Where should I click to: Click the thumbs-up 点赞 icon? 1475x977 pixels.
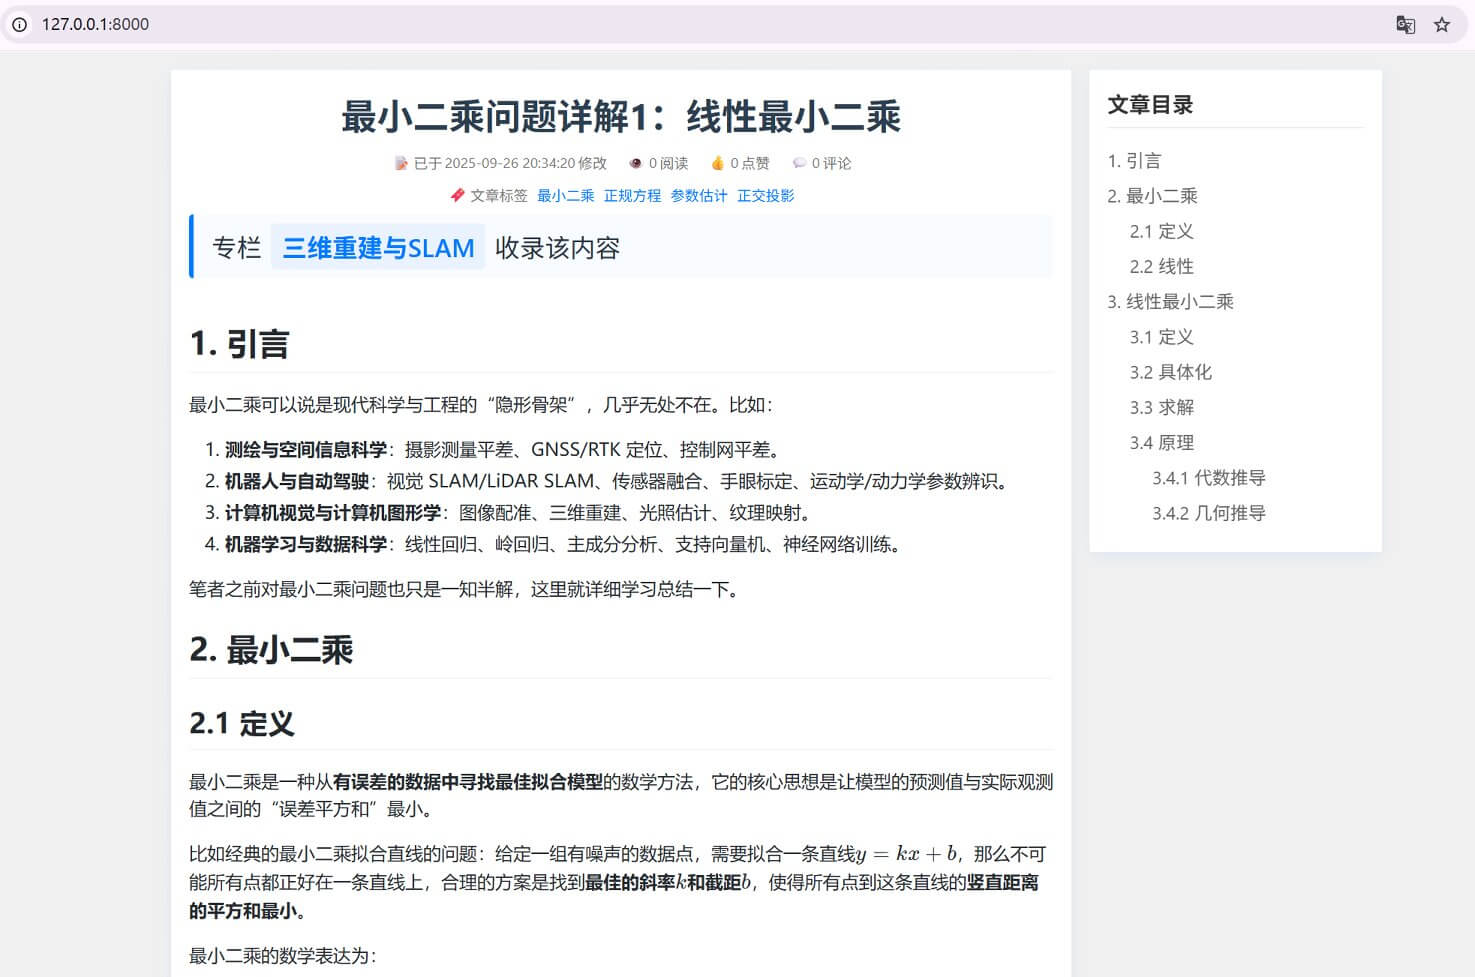pyautogui.click(x=718, y=162)
